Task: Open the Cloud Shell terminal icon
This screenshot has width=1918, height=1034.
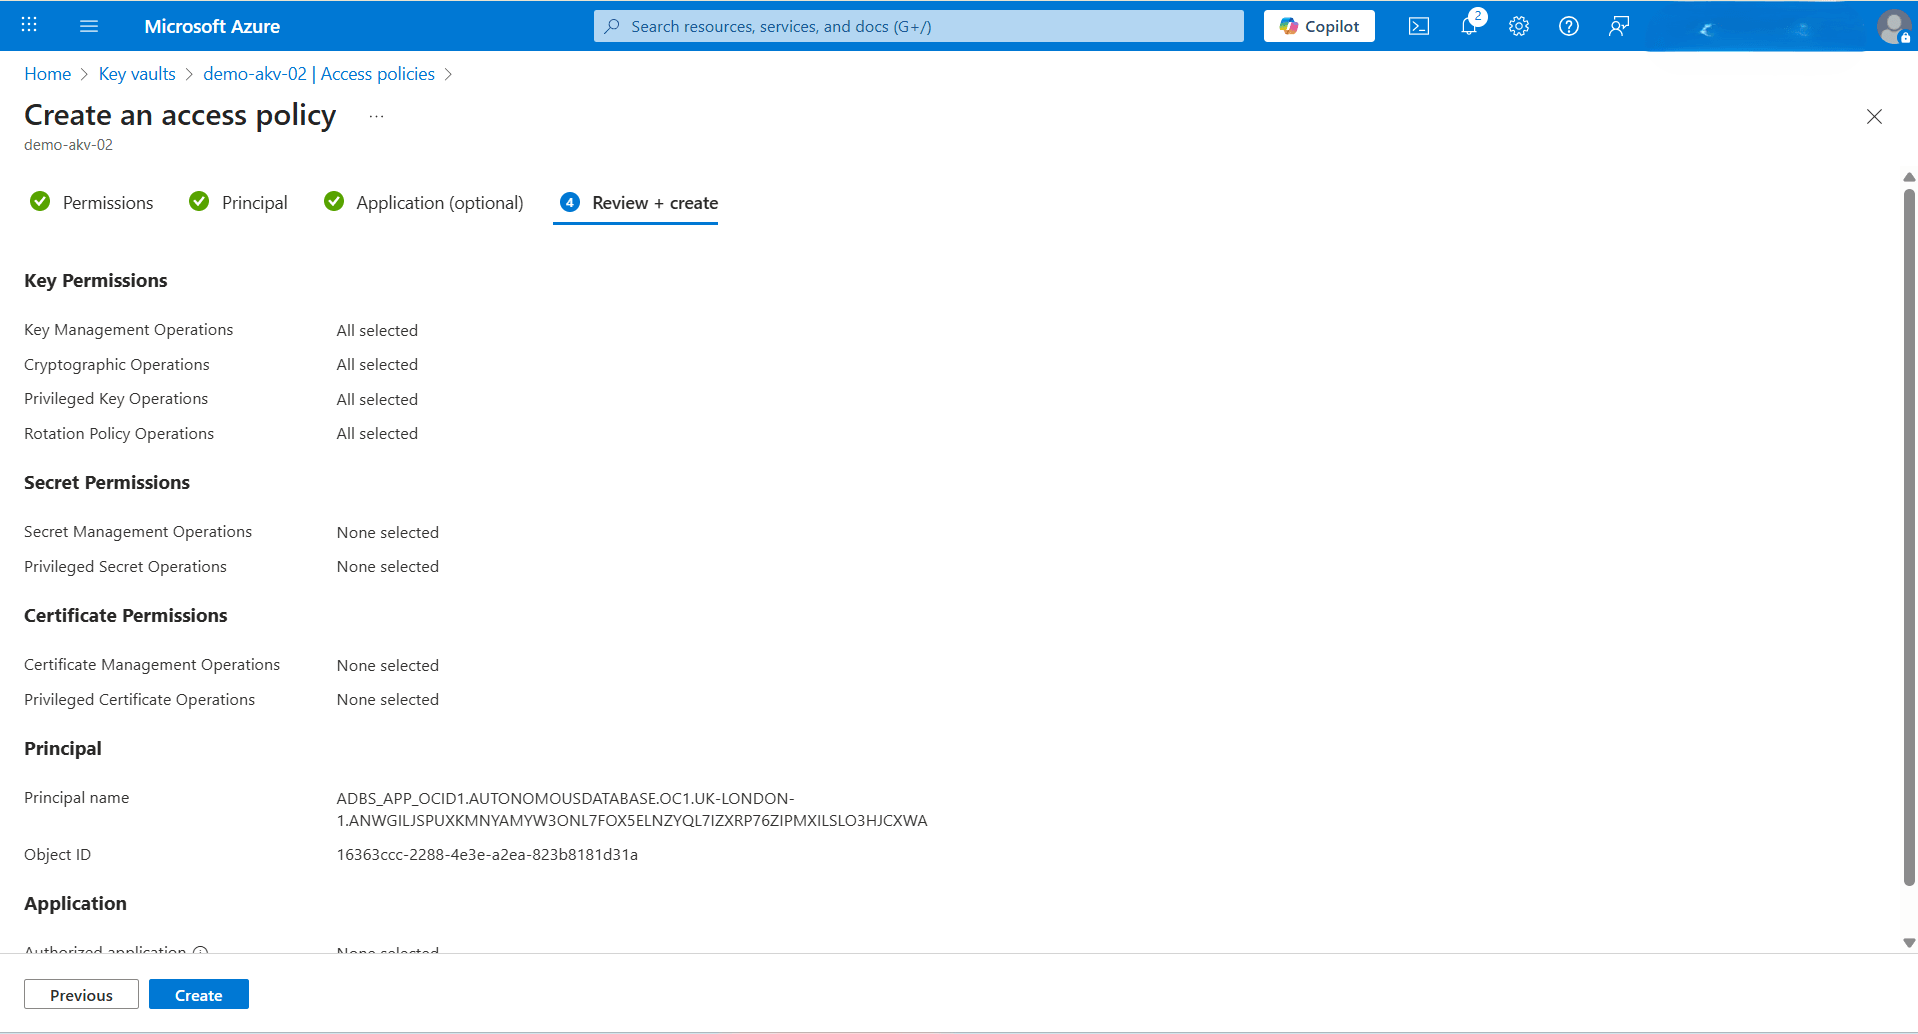Action: tap(1418, 26)
